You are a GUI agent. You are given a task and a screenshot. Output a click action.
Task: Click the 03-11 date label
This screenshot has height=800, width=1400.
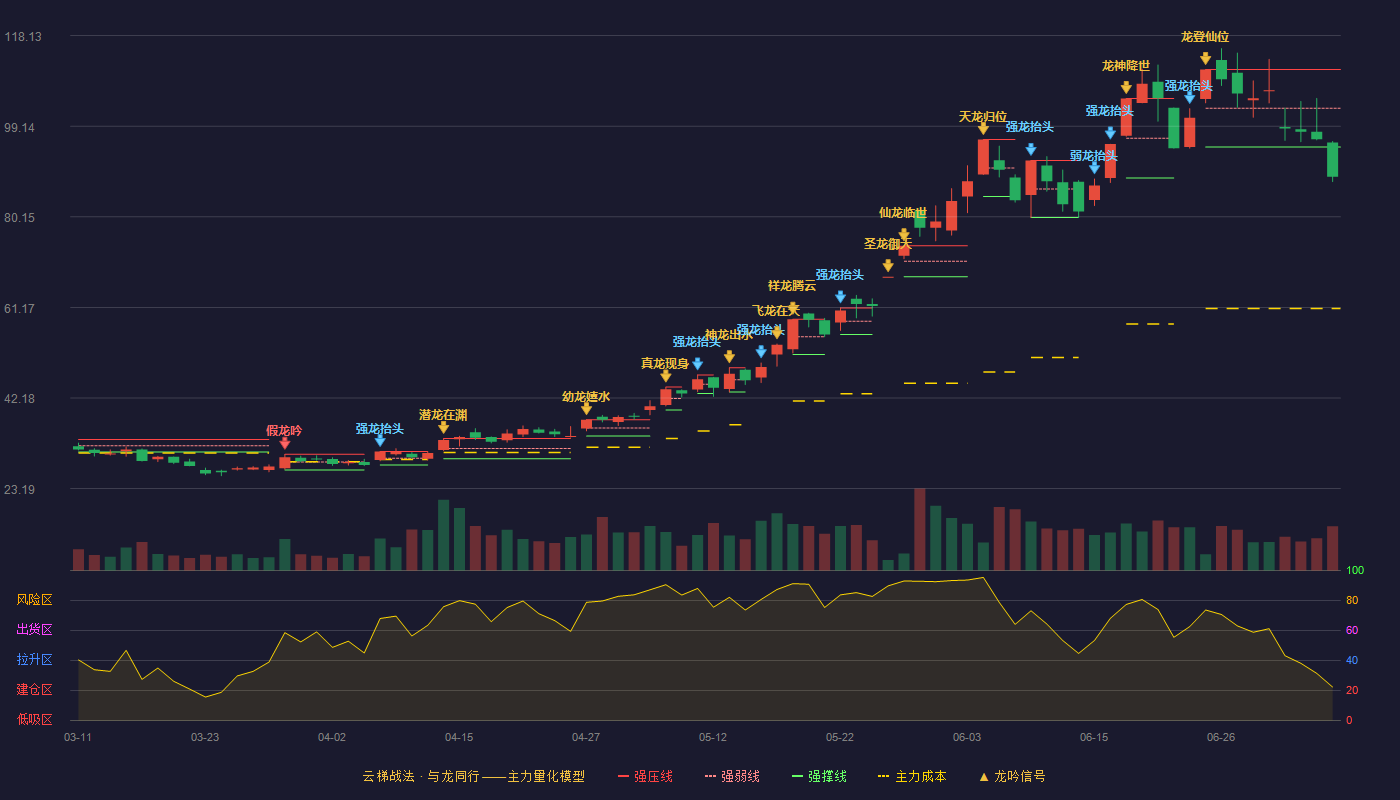pyautogui.click(x=78, y=737)
